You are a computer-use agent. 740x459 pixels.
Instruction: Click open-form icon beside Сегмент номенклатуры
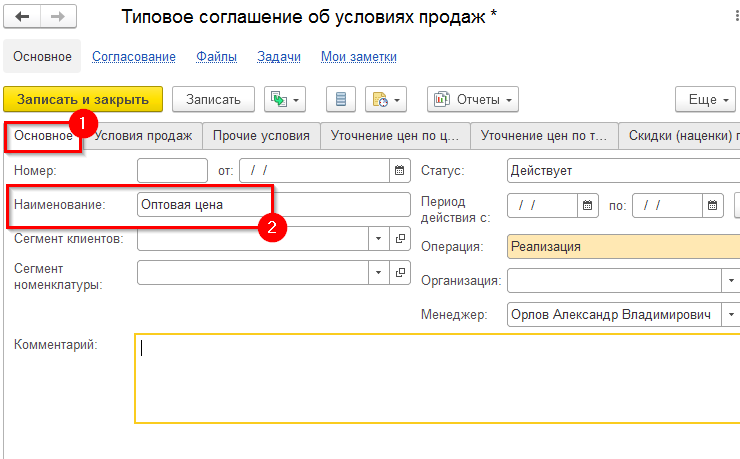tap(400, 272)
